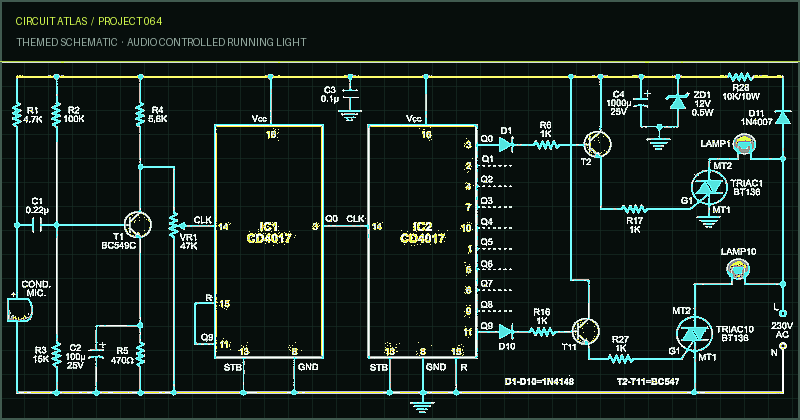
Task: Click the R2 100K resistor symbol
Action: [x=56, y=115]
